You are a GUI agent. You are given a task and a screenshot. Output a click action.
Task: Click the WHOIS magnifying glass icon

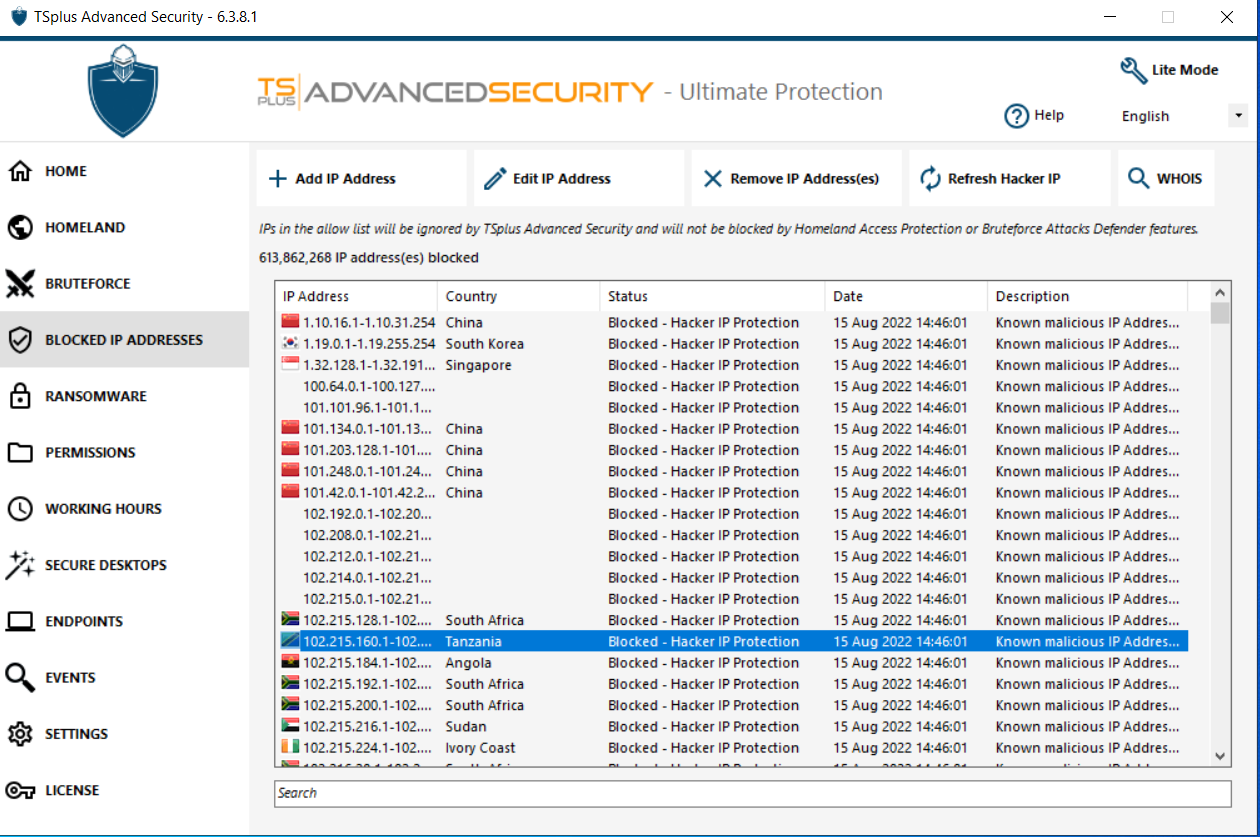tap(1138, 179)
